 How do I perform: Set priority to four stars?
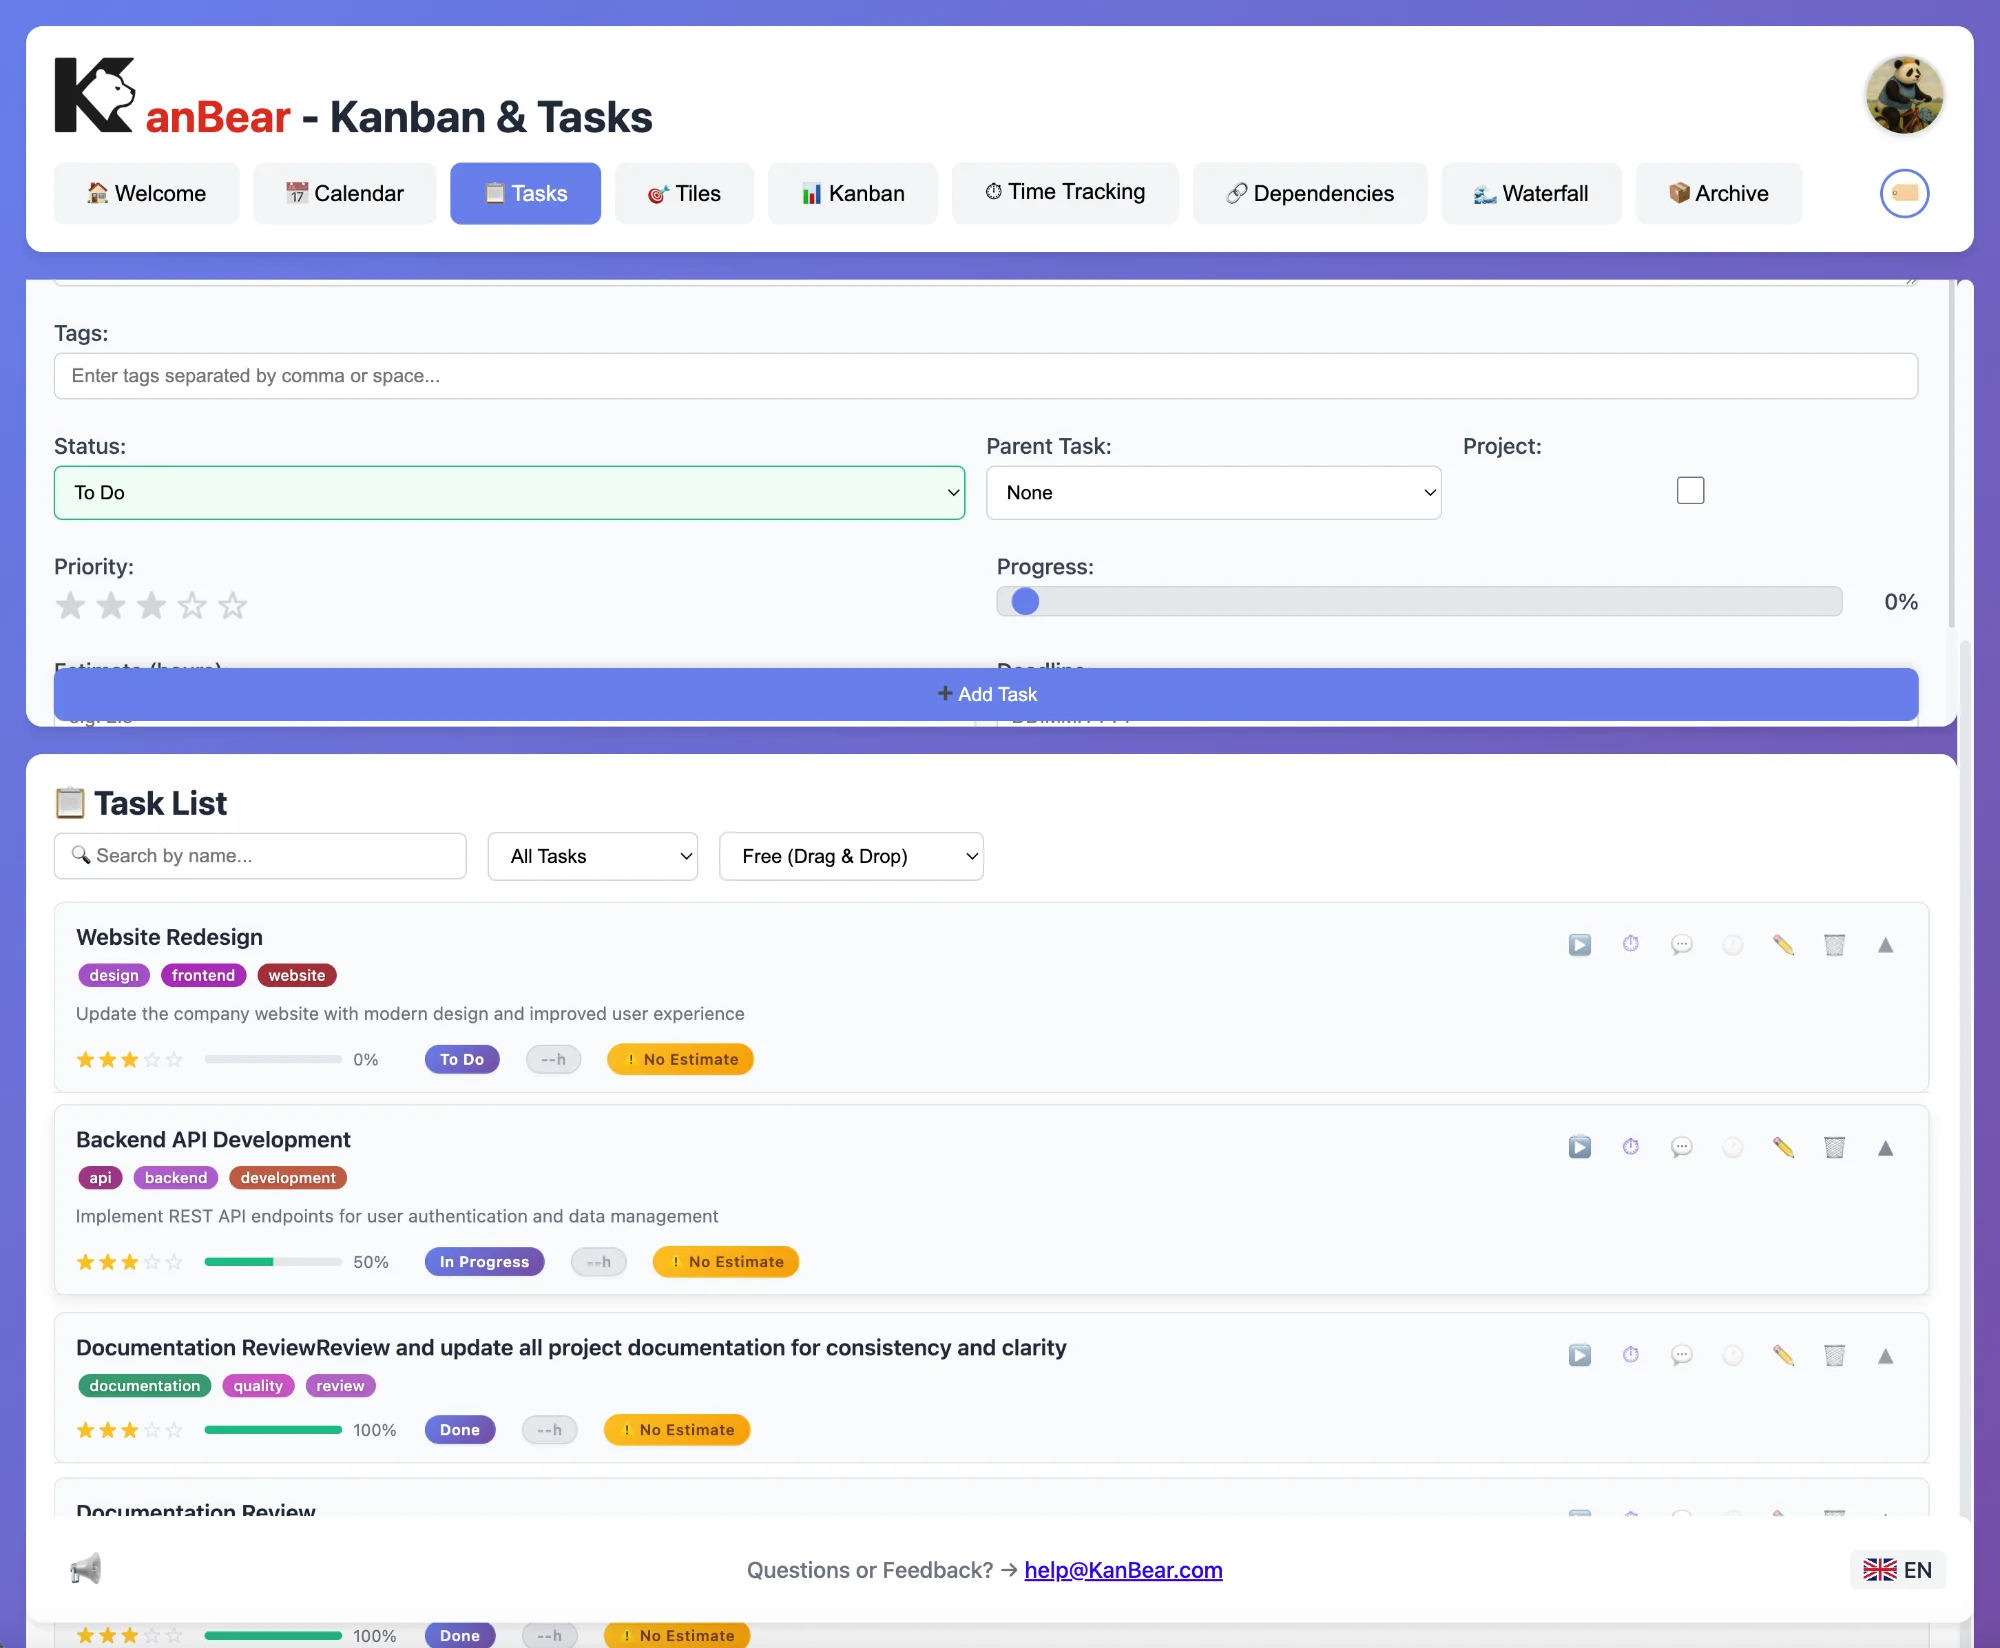click(x=192, y=605)
